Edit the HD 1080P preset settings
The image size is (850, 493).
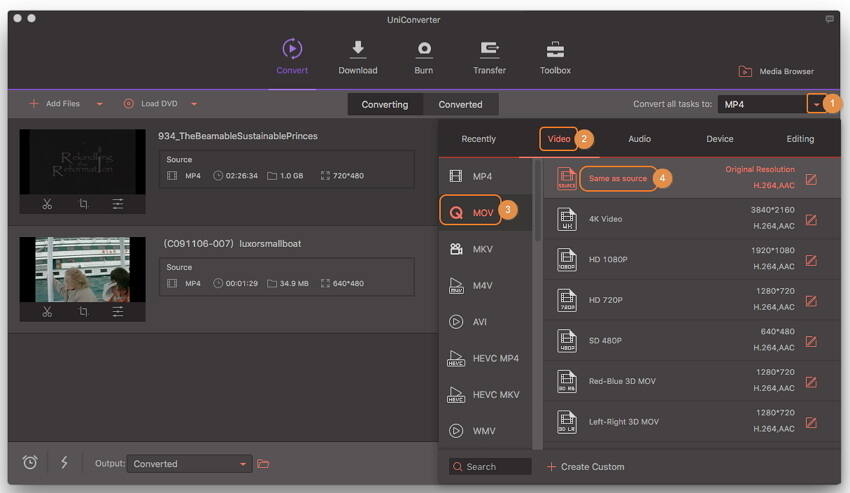point(811,260)
